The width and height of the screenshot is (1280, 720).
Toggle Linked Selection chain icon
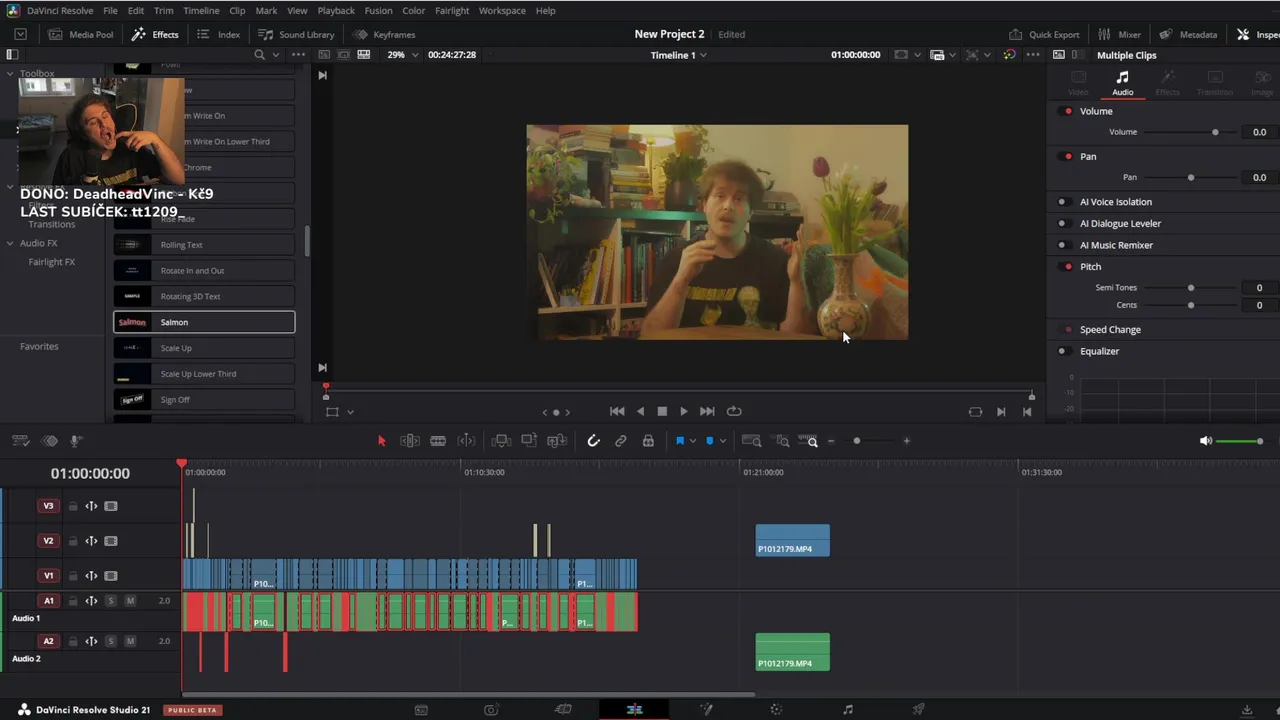click(621, 441)
